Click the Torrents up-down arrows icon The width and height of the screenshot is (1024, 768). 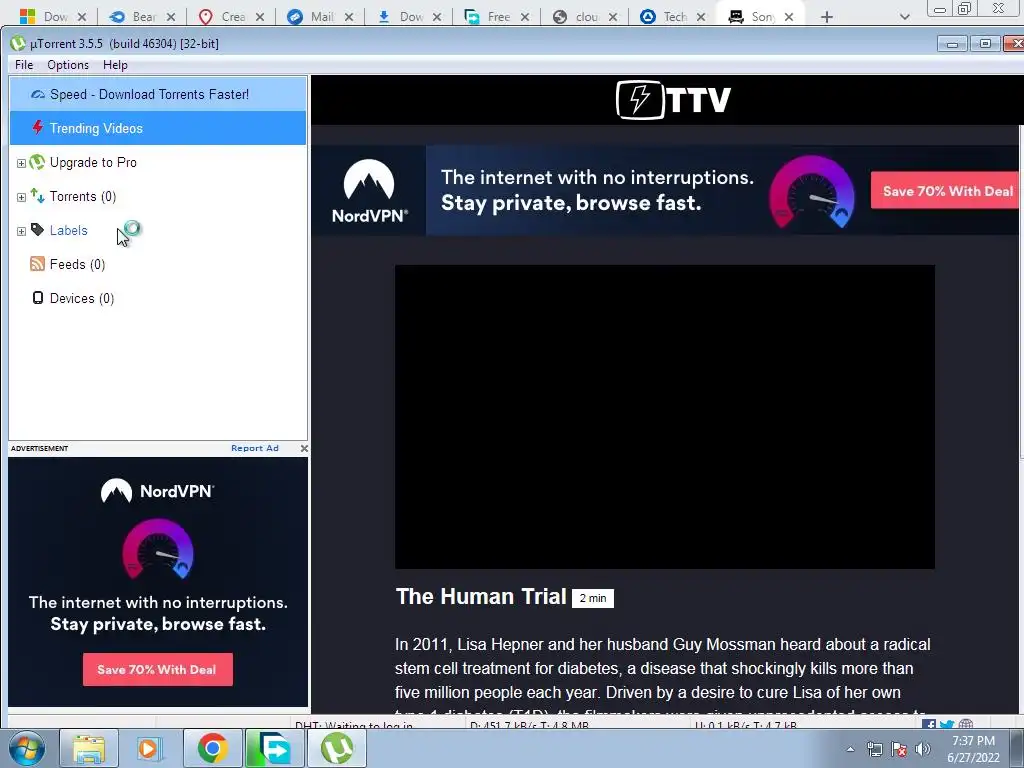[x=37, y=196]
